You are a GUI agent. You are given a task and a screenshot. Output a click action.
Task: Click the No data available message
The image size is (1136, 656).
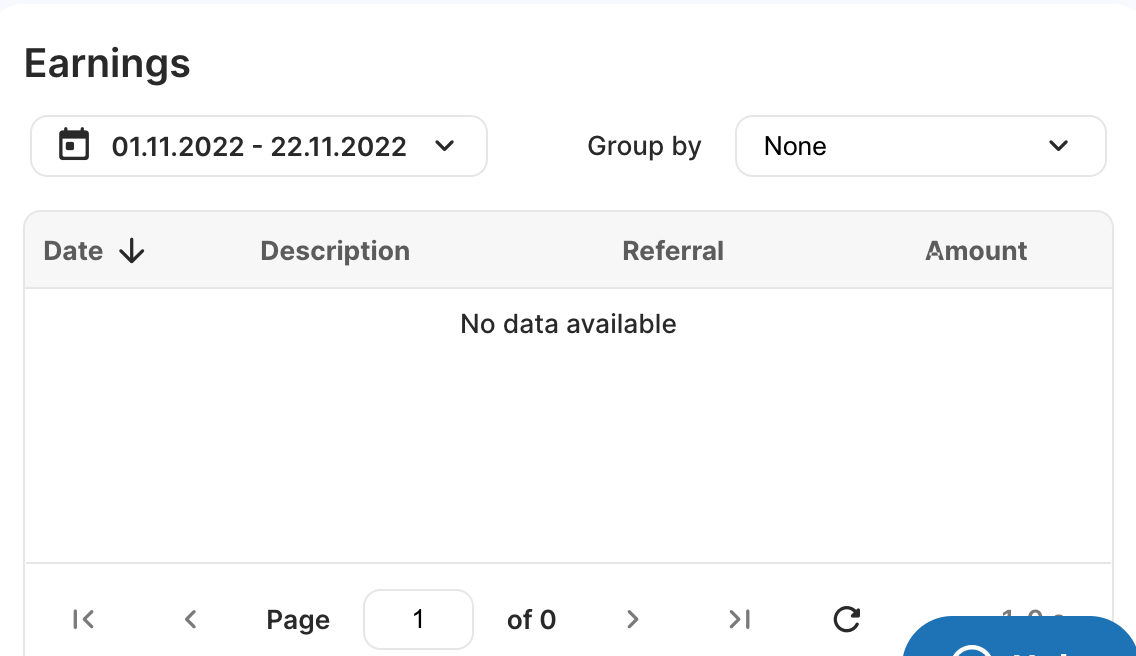coord(568,324)
